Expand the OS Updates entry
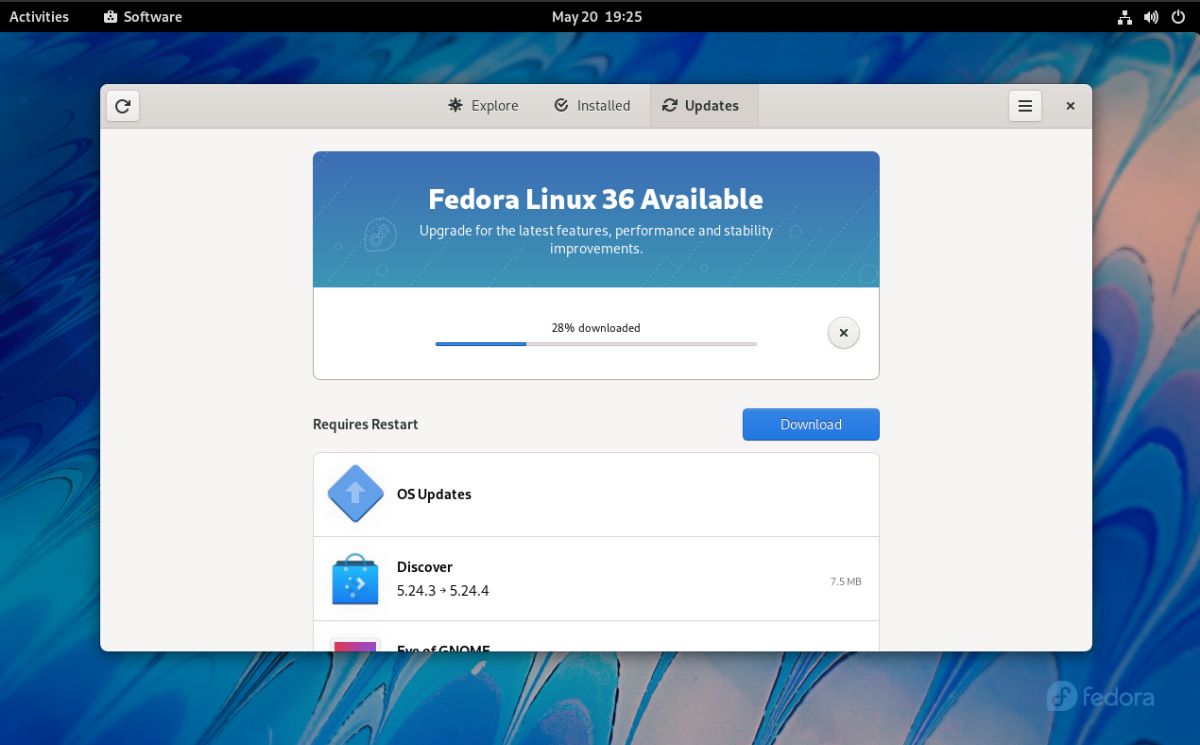 pos(596,493)
